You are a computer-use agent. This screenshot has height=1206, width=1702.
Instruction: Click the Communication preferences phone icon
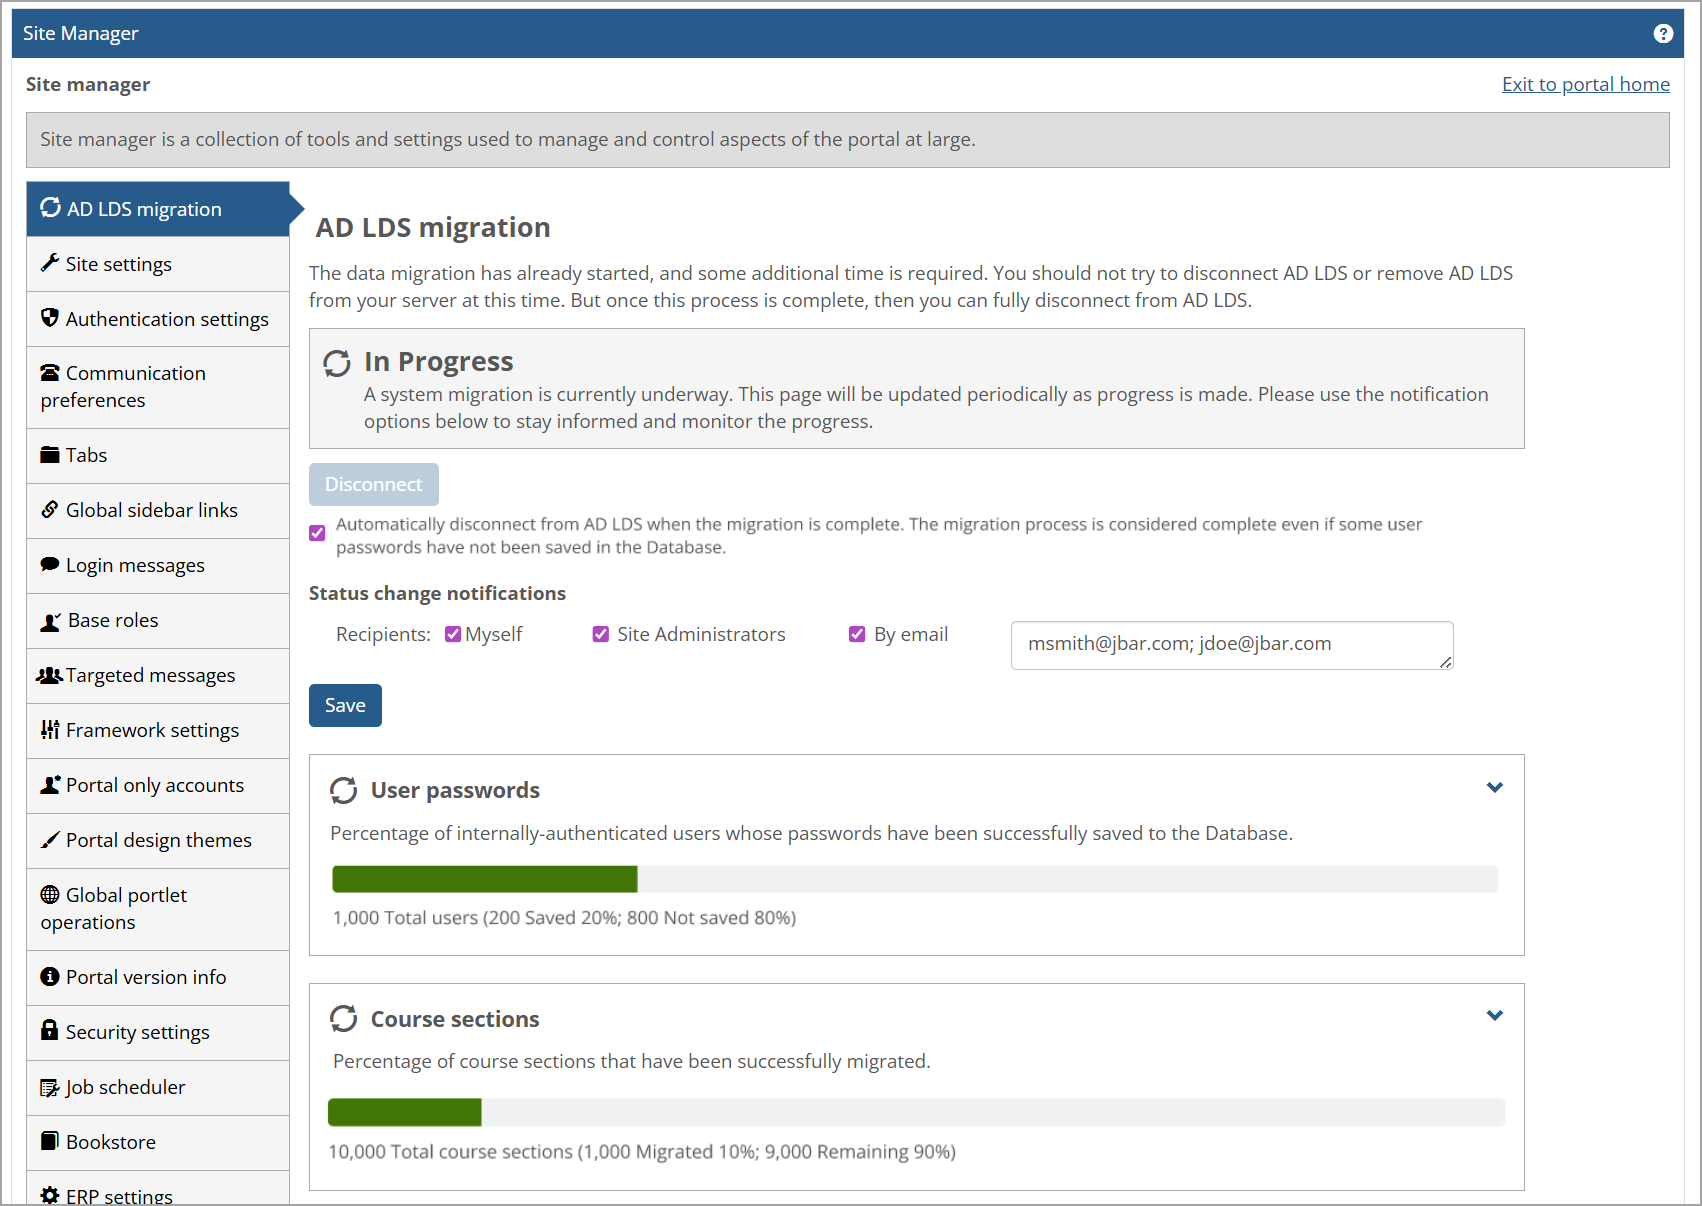[x=50, y=372]
